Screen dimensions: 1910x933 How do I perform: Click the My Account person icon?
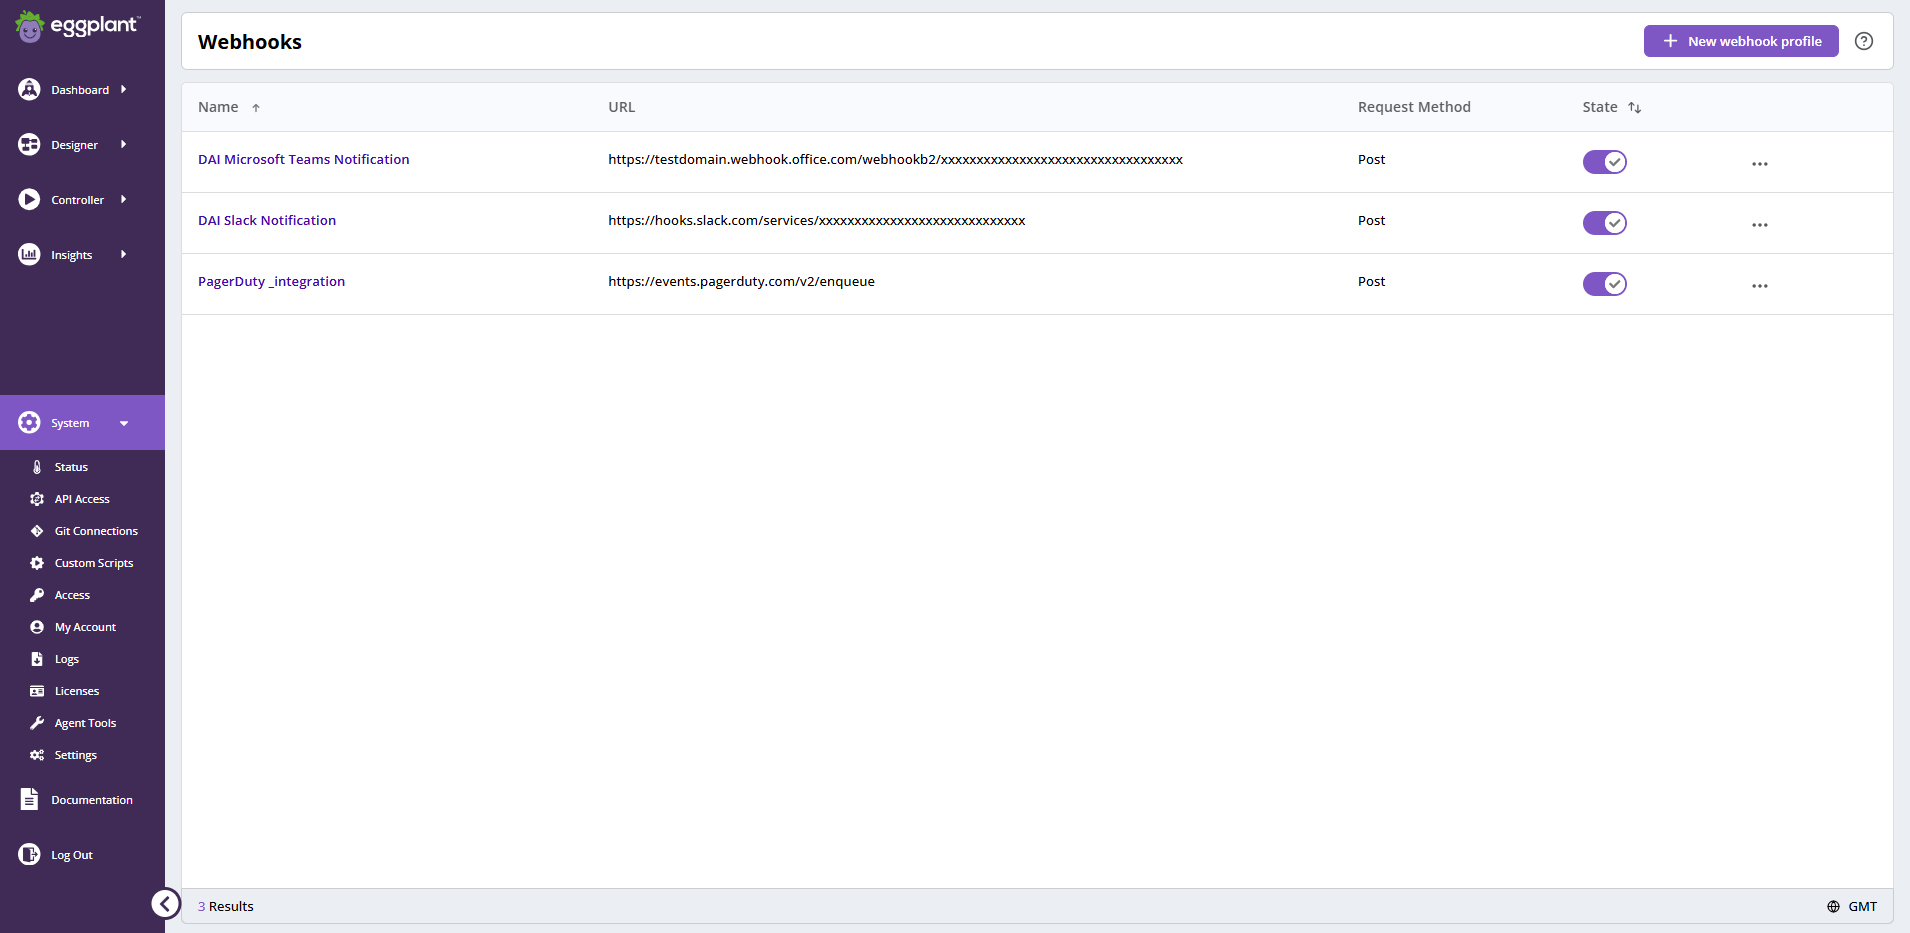tap(37, 627)
